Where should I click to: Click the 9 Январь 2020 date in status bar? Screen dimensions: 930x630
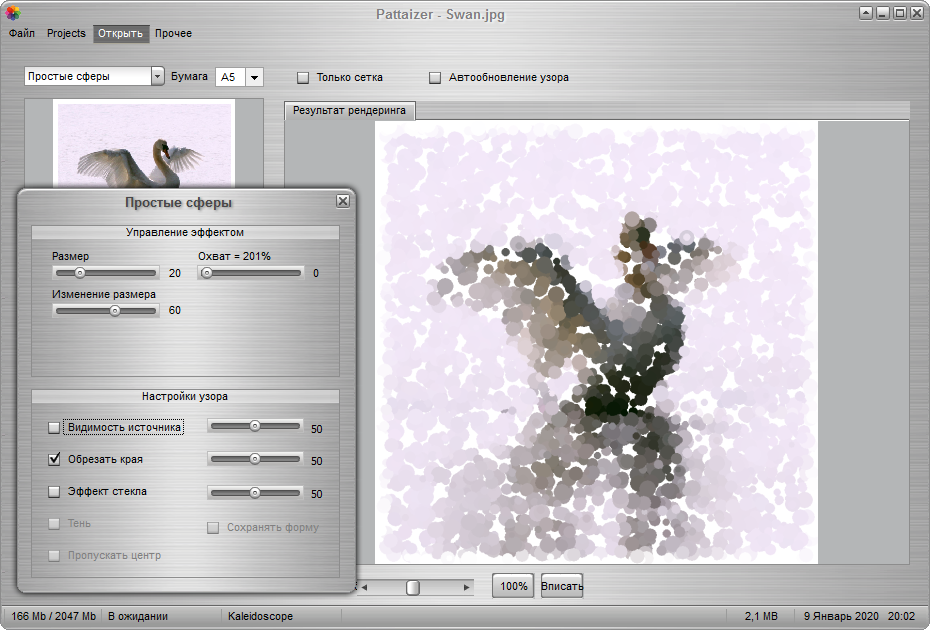(841, 616)
